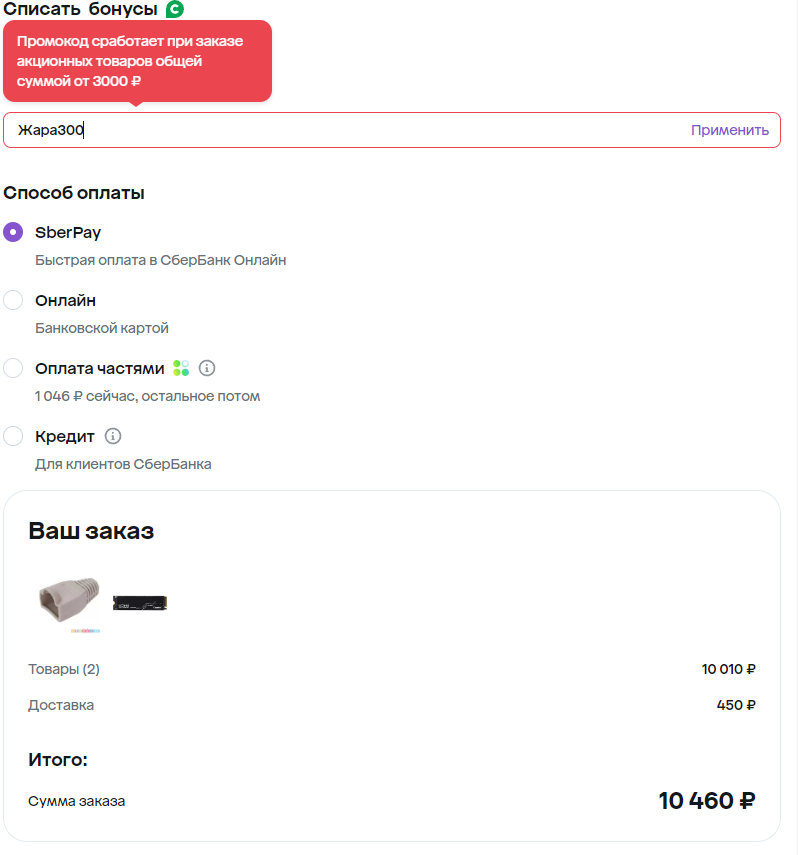Click the "Быстрая оплата в СберБанк Онлайн" description
The height and width of the screenshot is (855, 798).
(160, 260)
